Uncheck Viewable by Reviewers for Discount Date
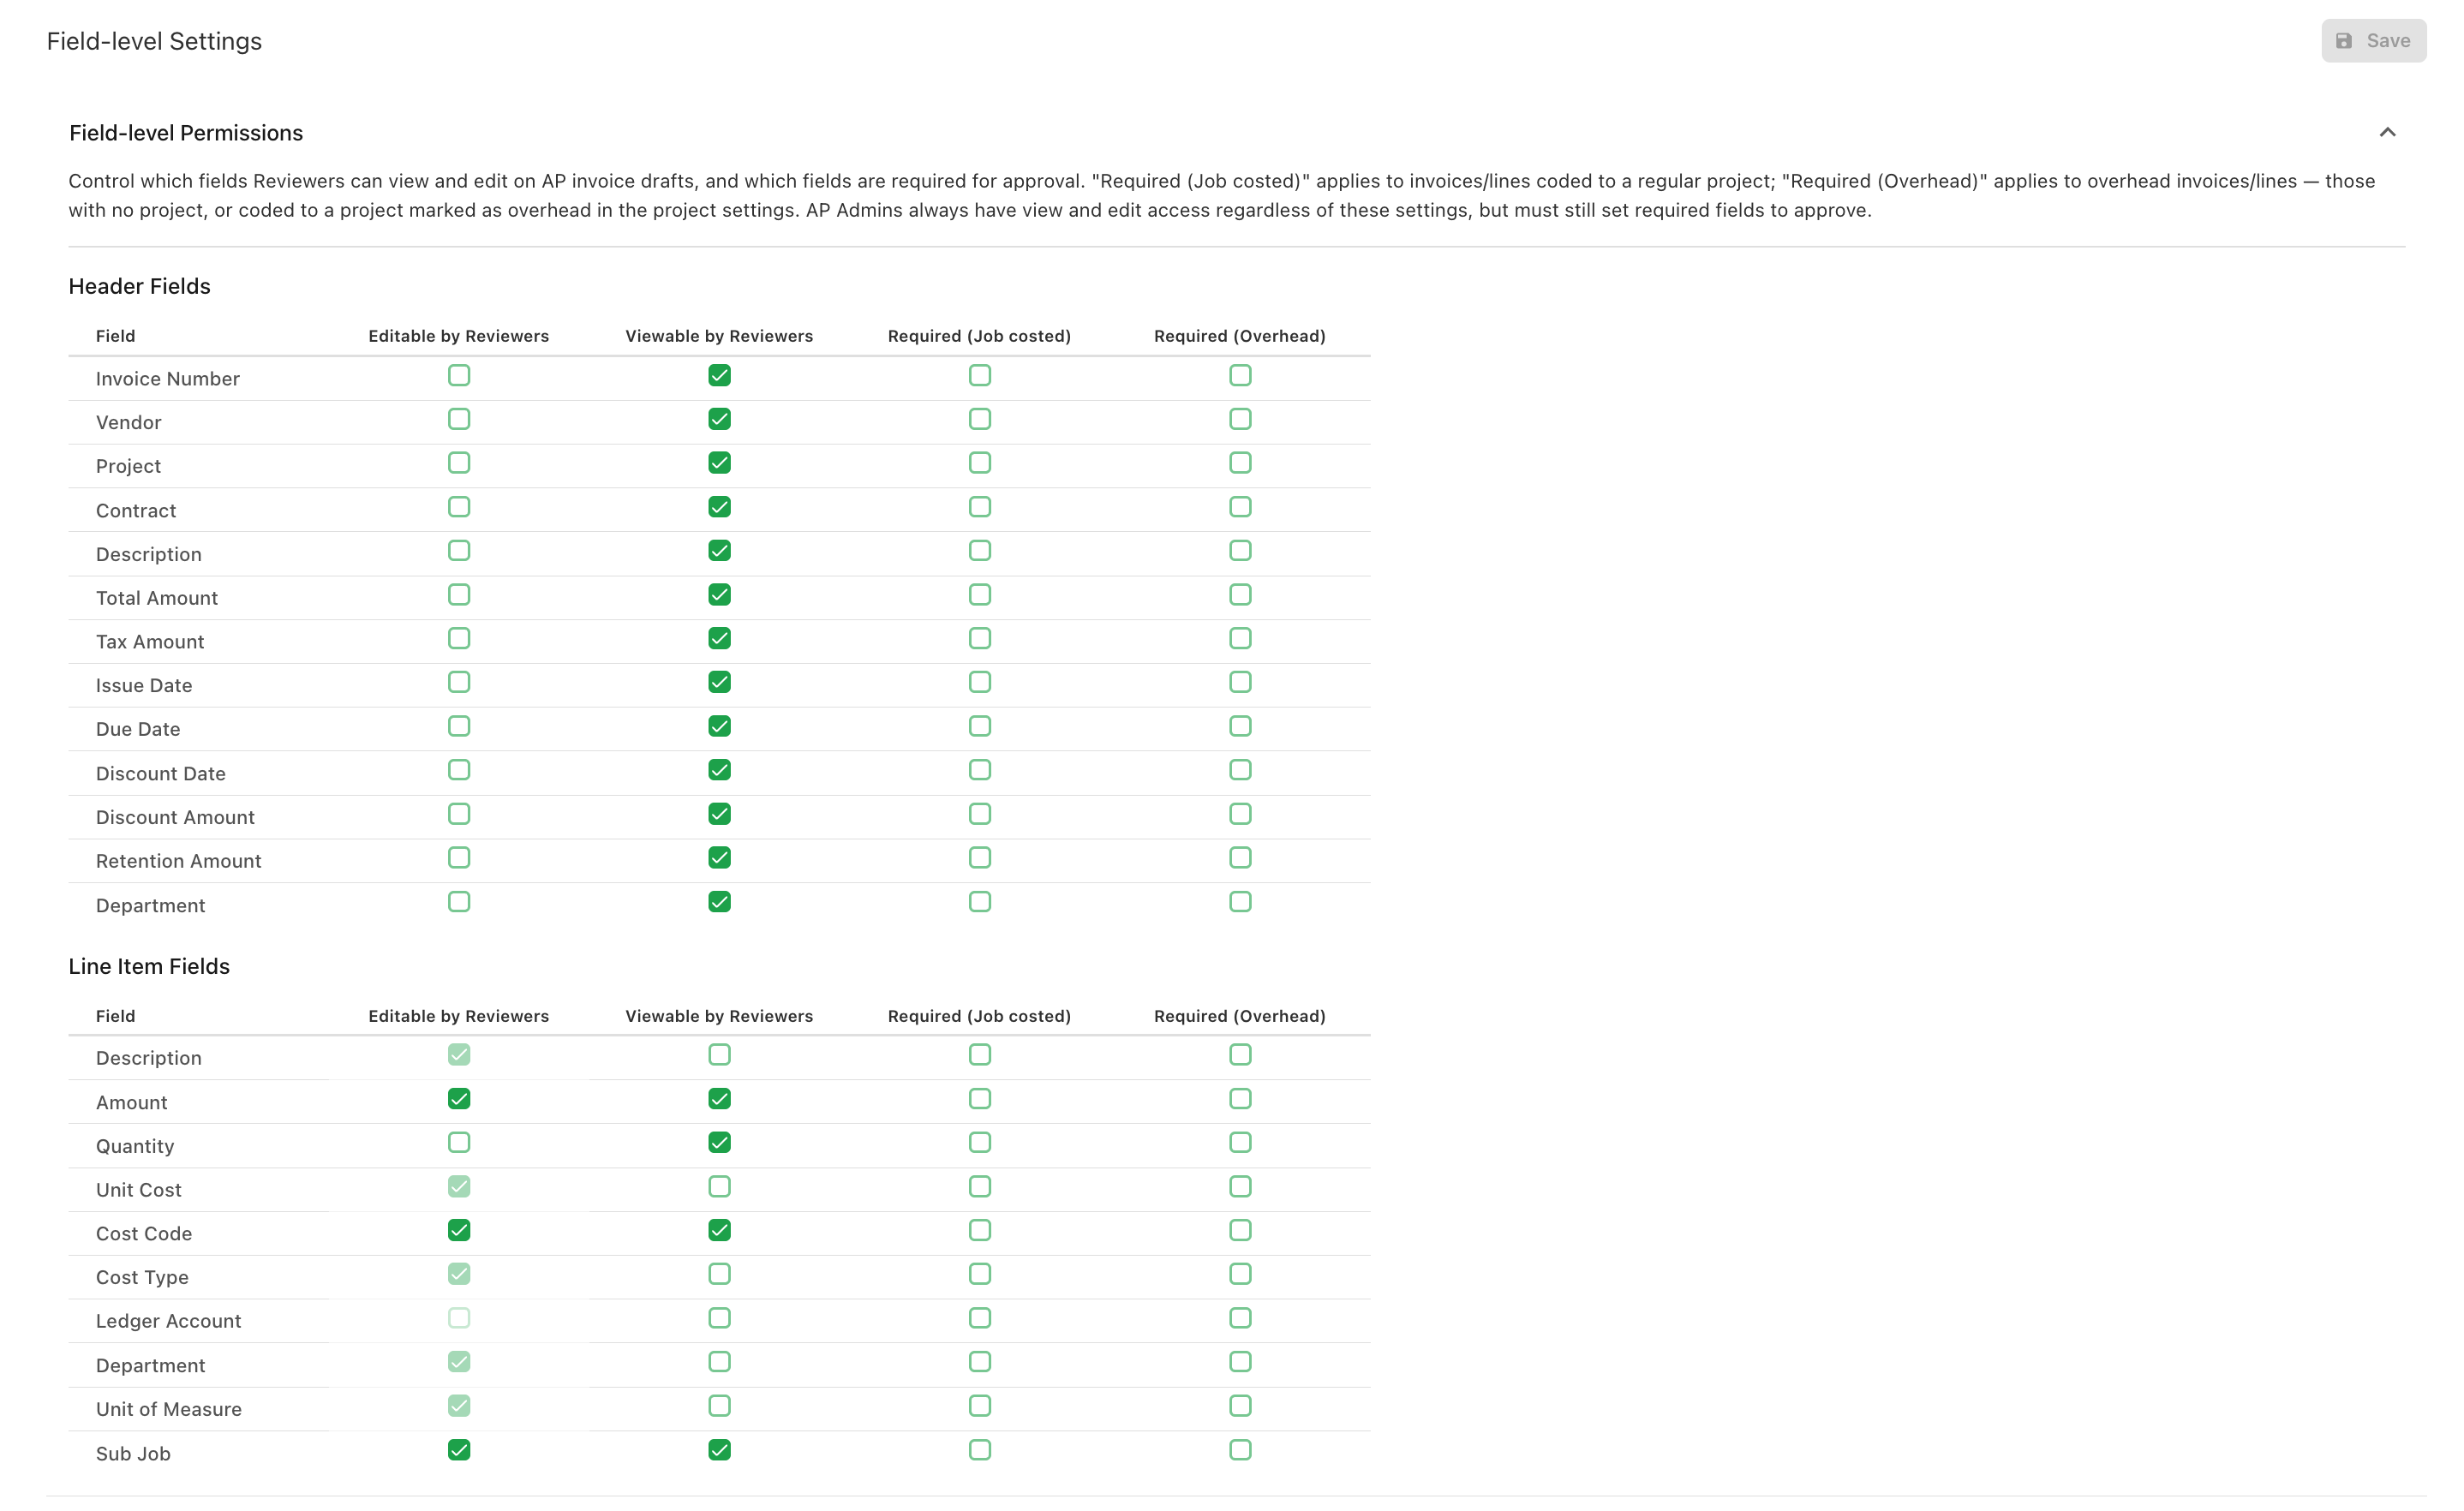2464x1511 pixels. (x=719, y=770)
